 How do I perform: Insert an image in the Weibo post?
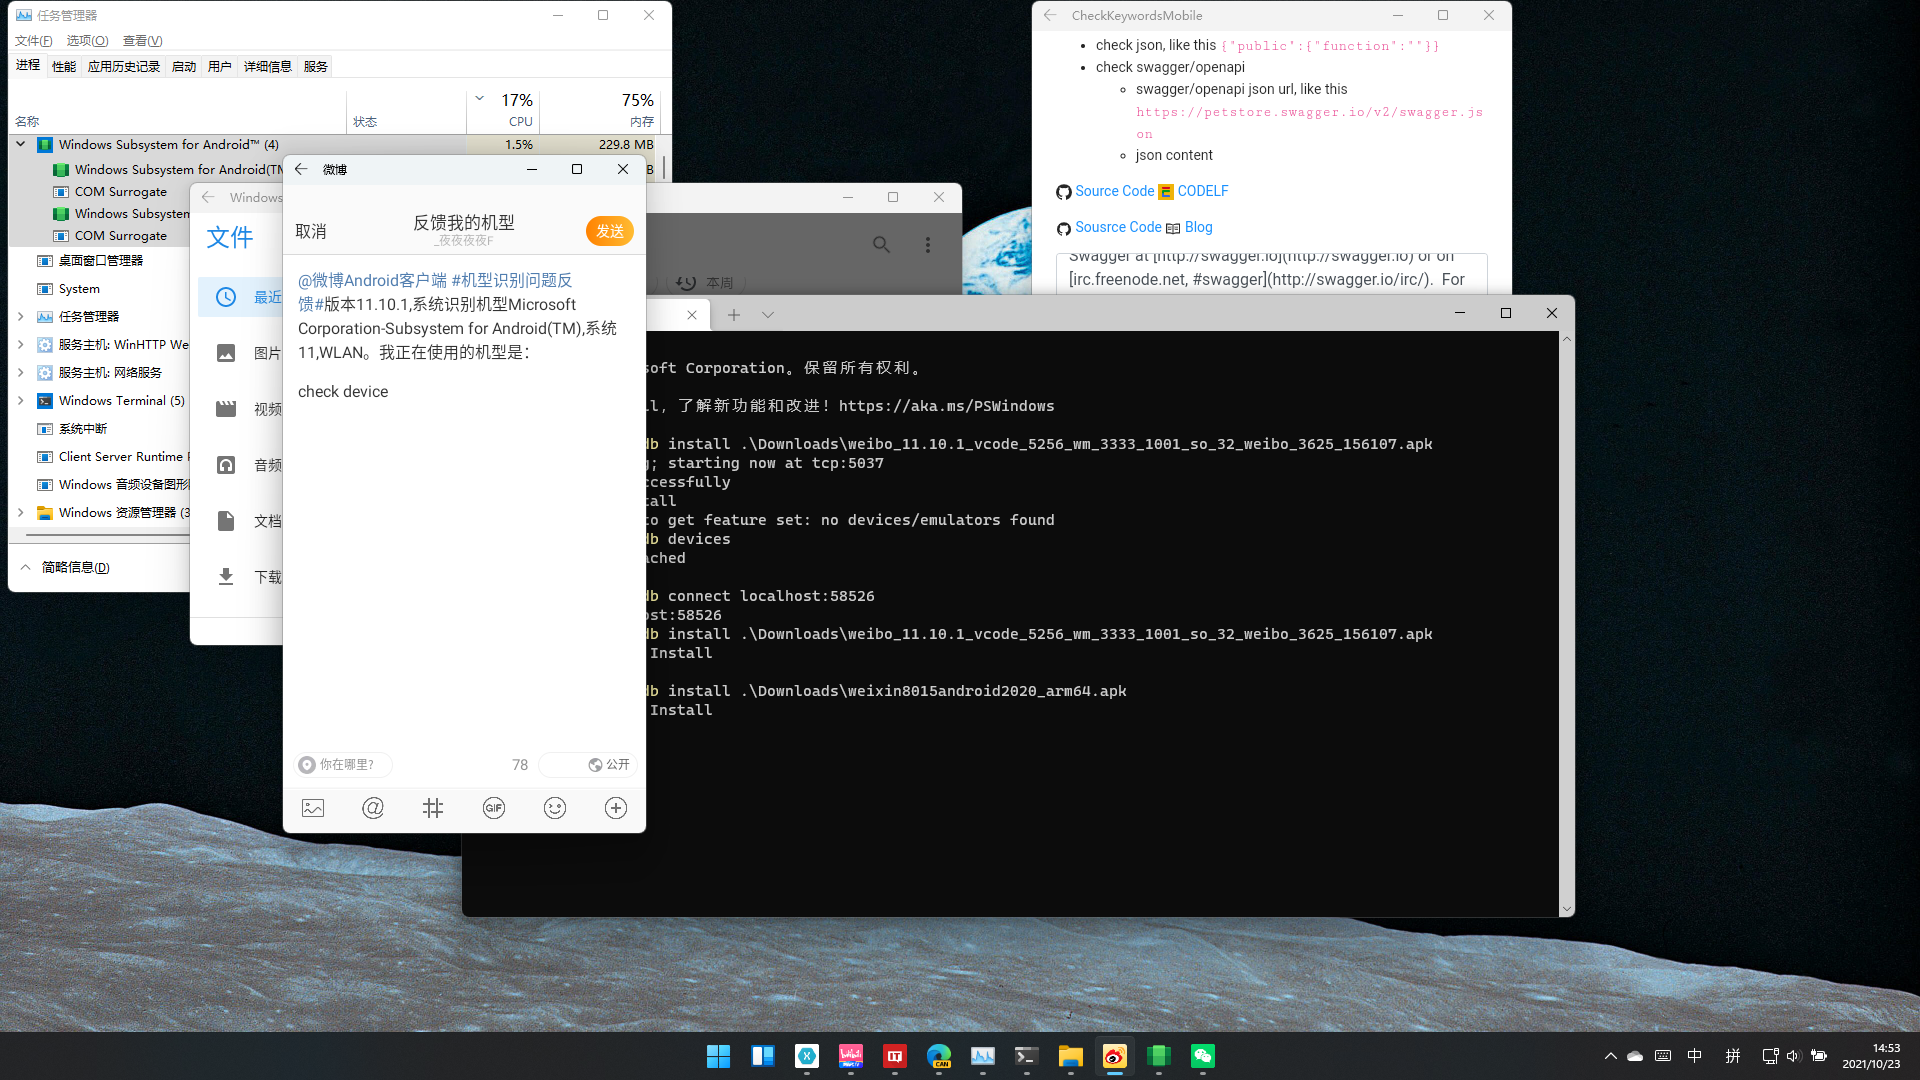[x=313, y=808]
